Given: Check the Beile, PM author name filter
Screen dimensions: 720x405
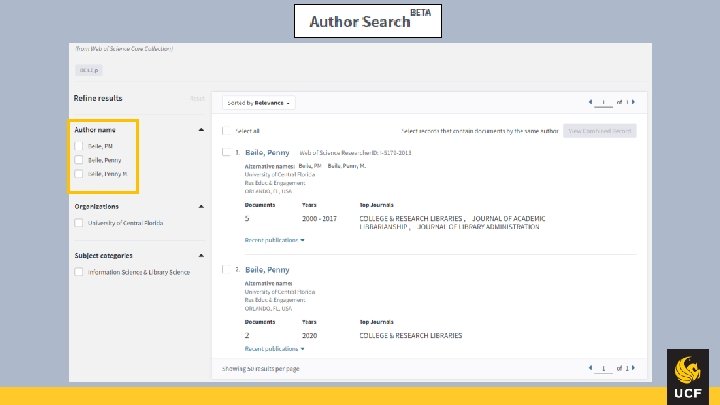Looking at the screenshot, I should (x=79, y=146).
